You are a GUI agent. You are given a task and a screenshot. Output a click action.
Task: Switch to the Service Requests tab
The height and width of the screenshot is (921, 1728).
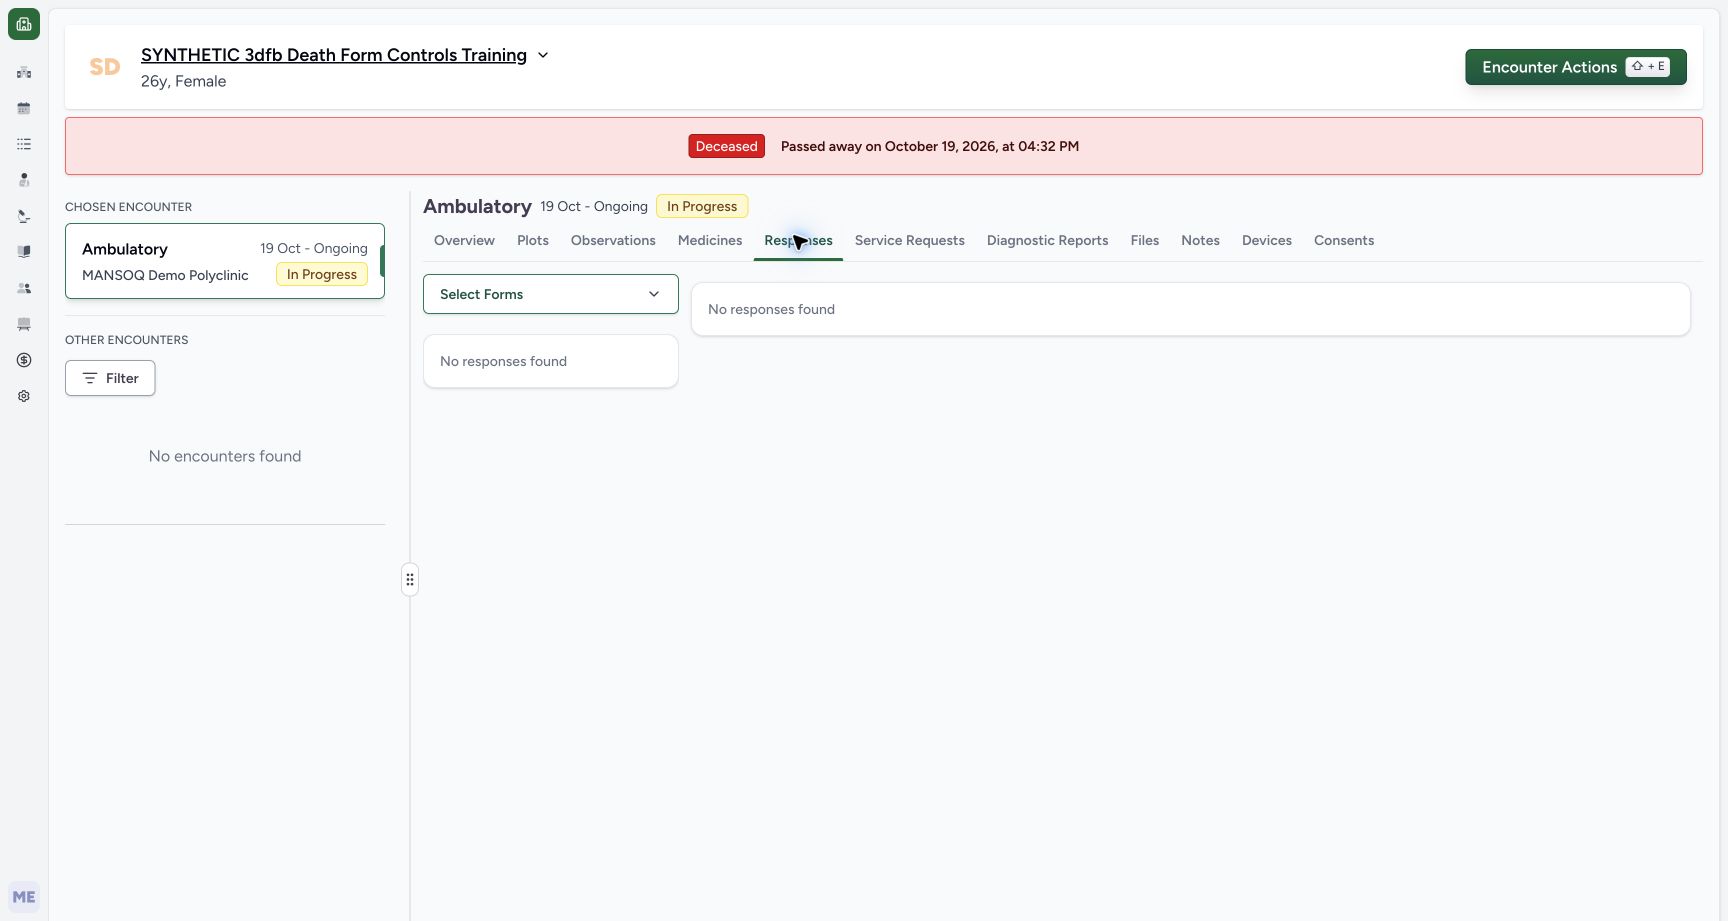(910, 240)
